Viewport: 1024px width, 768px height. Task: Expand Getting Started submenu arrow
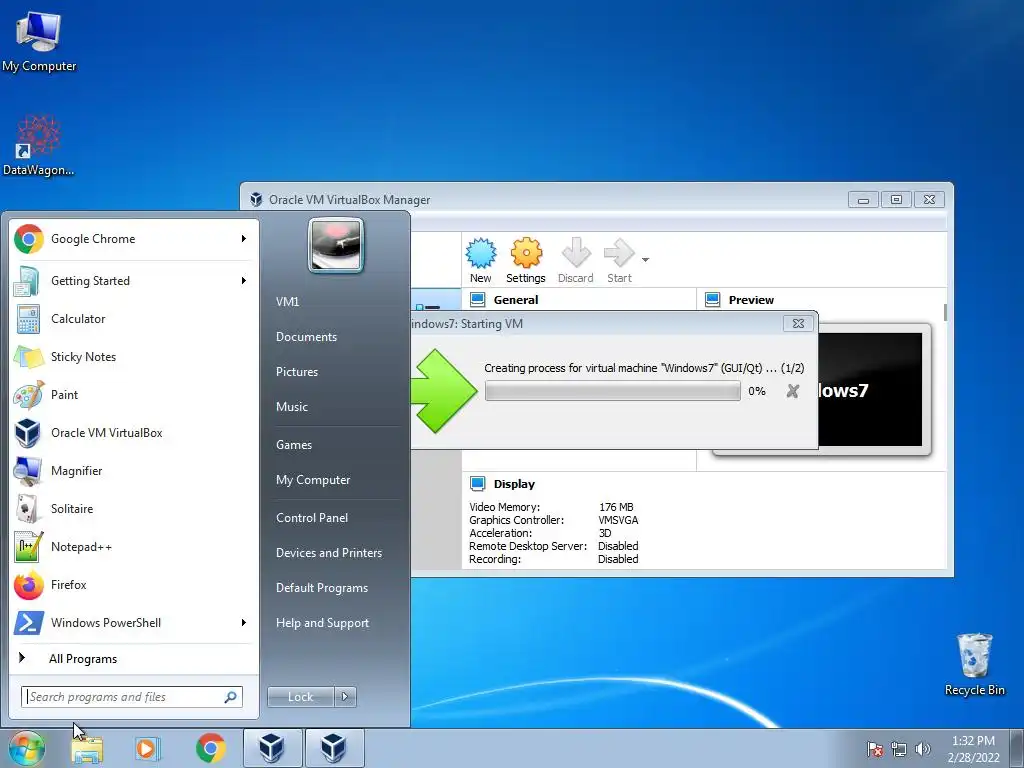click(244, 281)
